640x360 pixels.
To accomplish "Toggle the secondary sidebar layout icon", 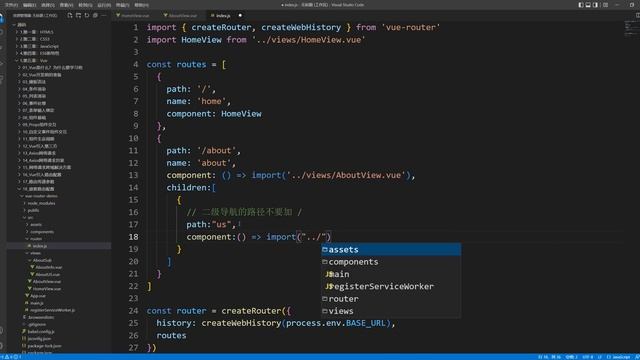I will coord(596,5).
